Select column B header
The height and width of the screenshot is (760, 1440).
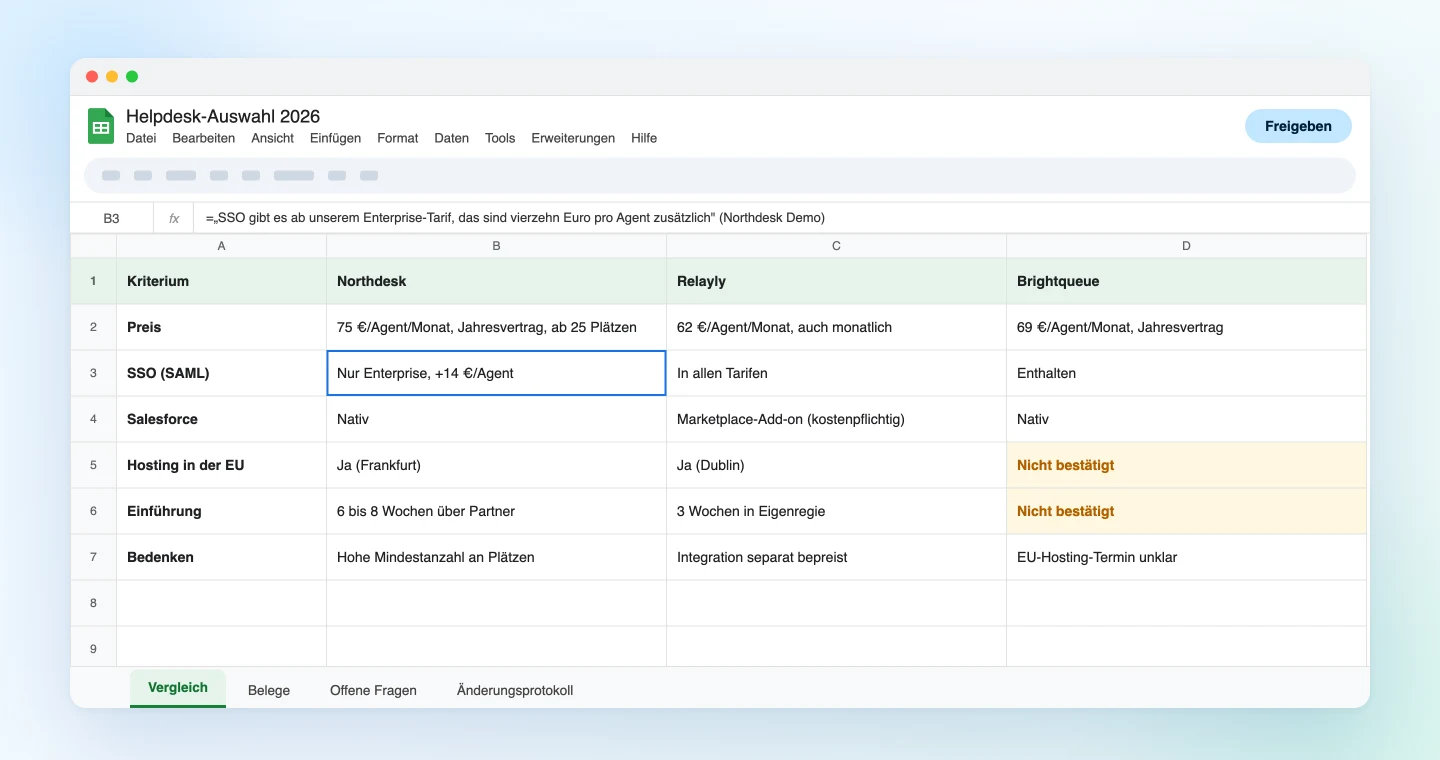[497, 246]
